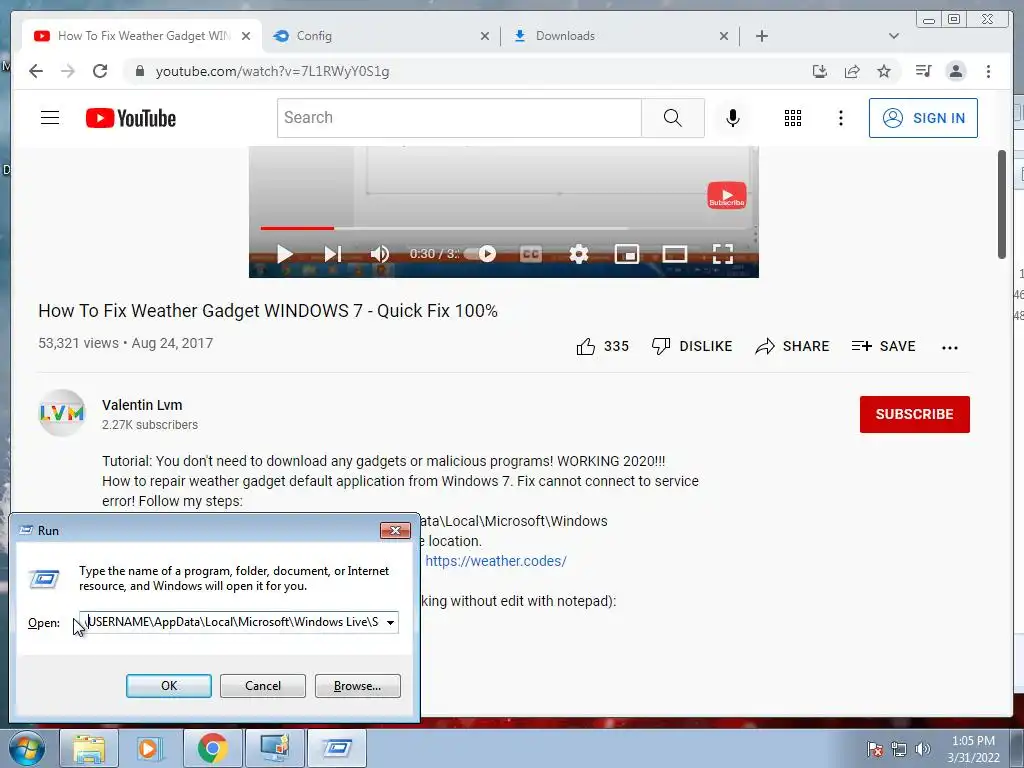1024x768 pixels.
Task: Click the video progress bar
Action: click(x=504, y=229)
